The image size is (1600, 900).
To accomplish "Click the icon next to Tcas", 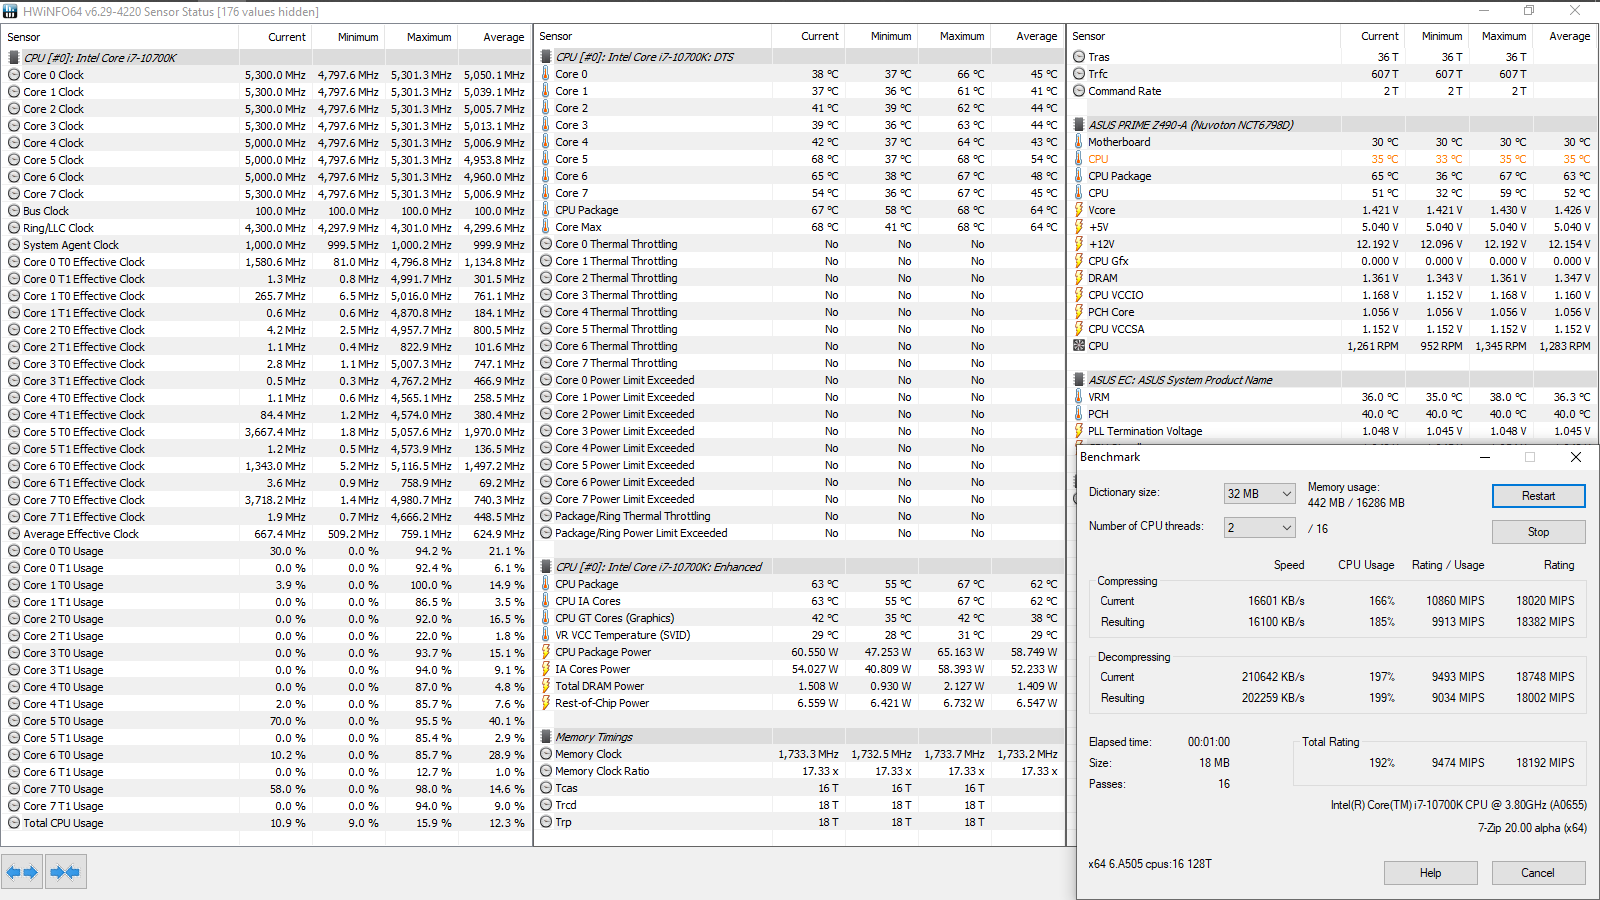I will [x=546, y=788].
